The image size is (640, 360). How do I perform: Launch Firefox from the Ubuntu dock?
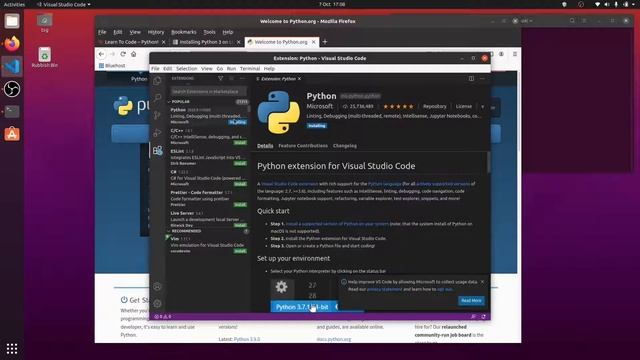(12, 43)
